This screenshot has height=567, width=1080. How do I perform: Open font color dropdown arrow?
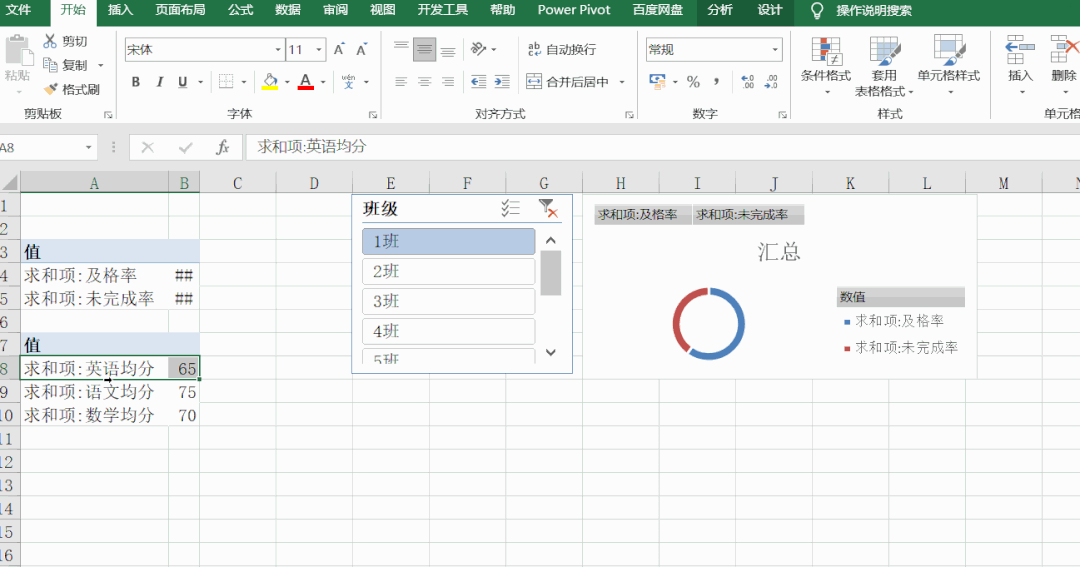pos(323,82)
